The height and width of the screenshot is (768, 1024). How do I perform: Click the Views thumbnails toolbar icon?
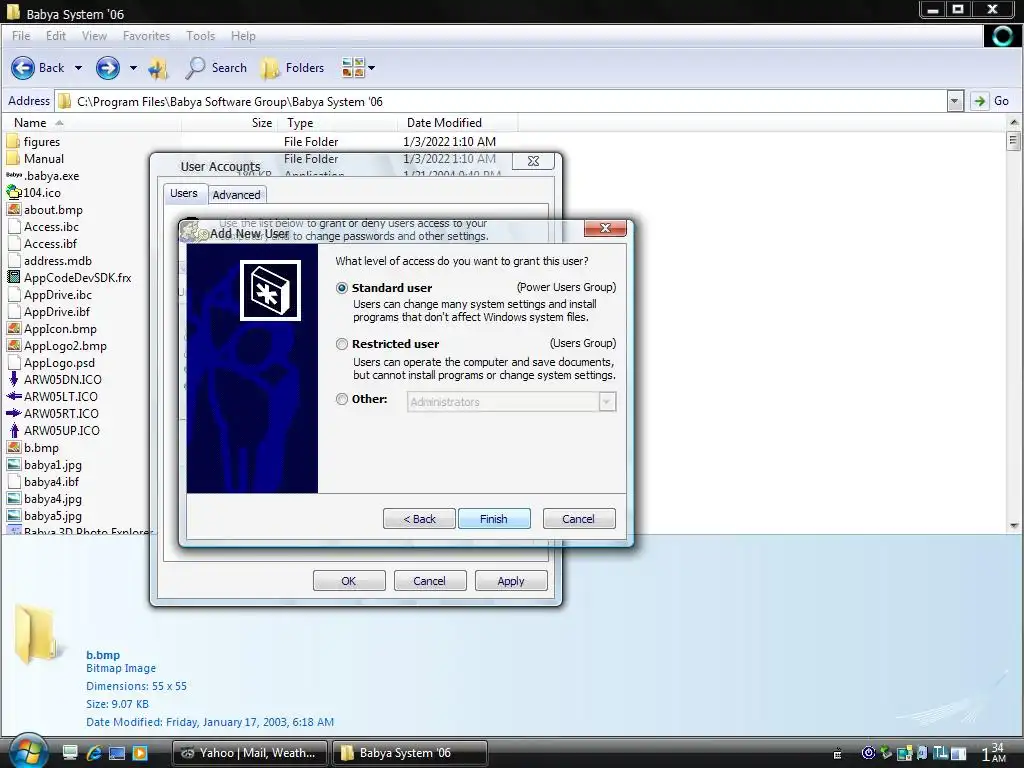pyautogui.click(x=353, y=67)
